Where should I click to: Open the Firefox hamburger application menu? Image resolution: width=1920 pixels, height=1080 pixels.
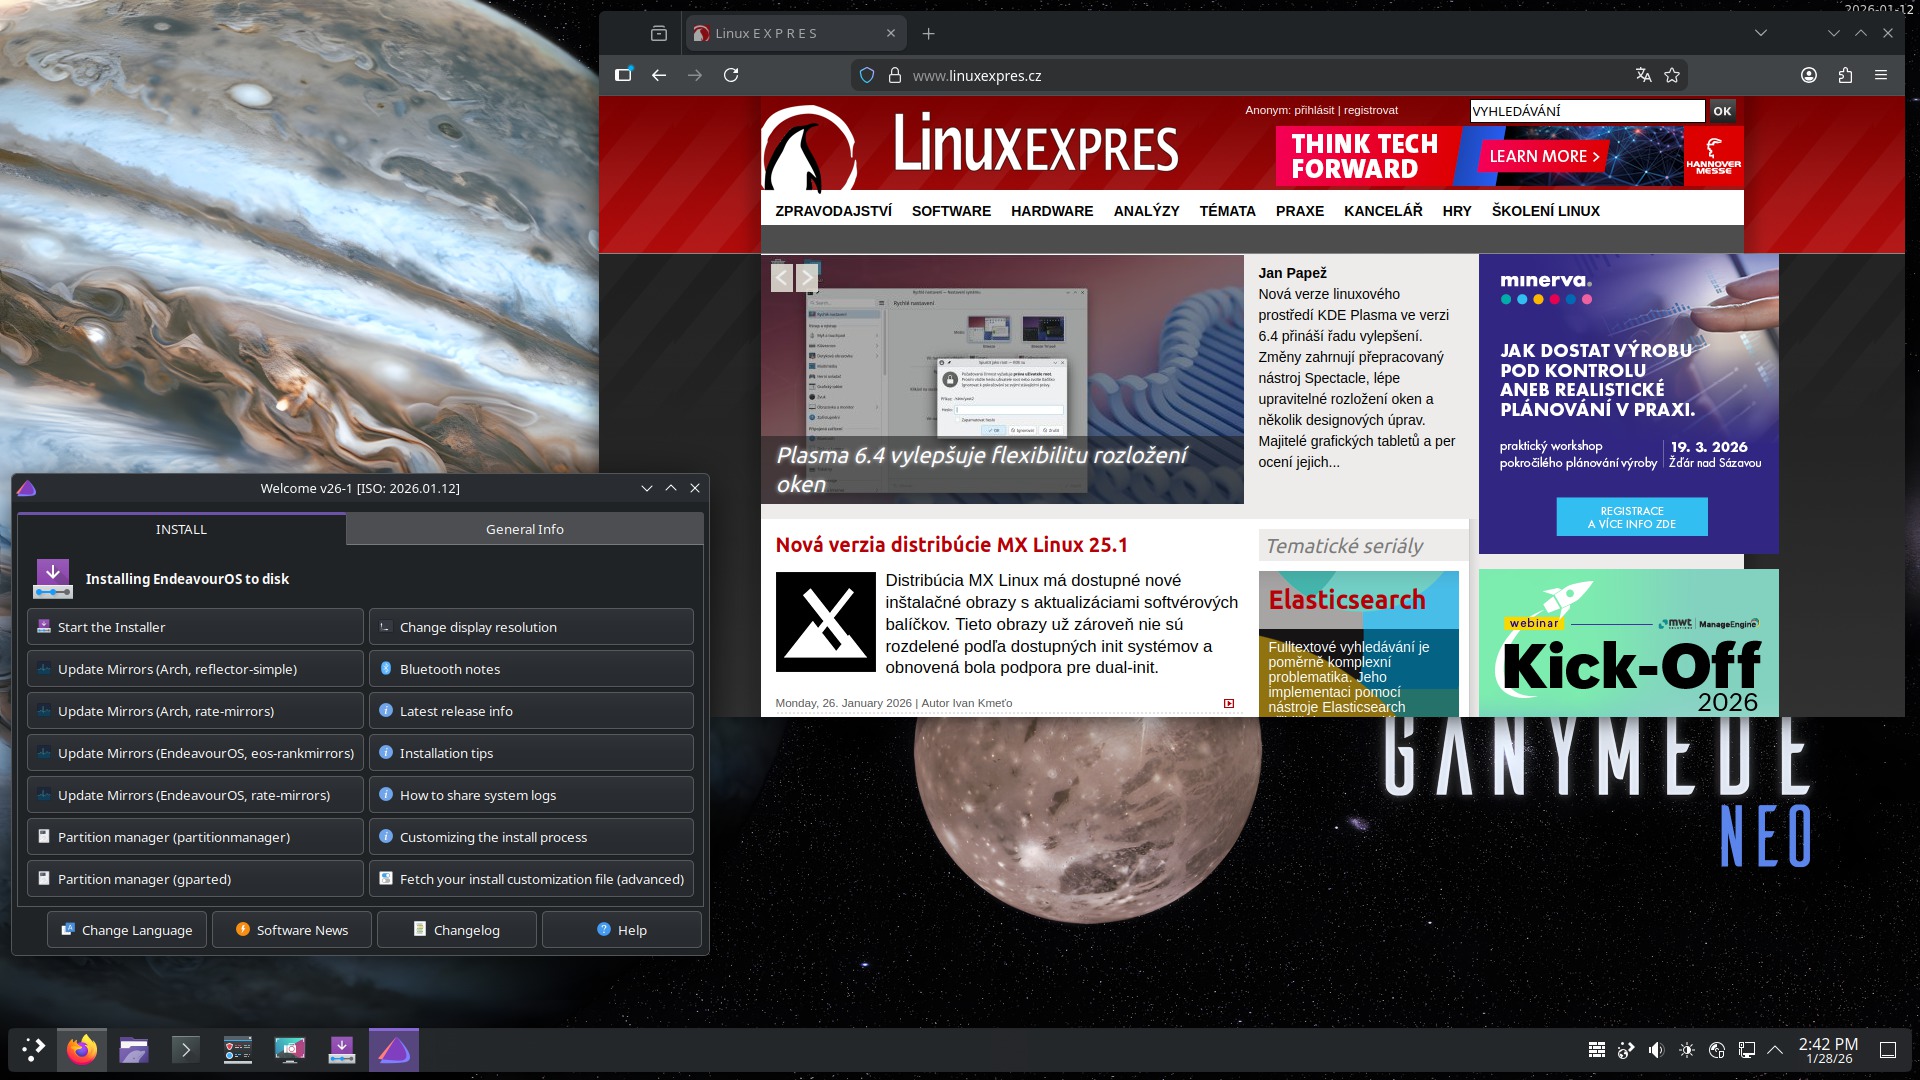point(1881,75)
